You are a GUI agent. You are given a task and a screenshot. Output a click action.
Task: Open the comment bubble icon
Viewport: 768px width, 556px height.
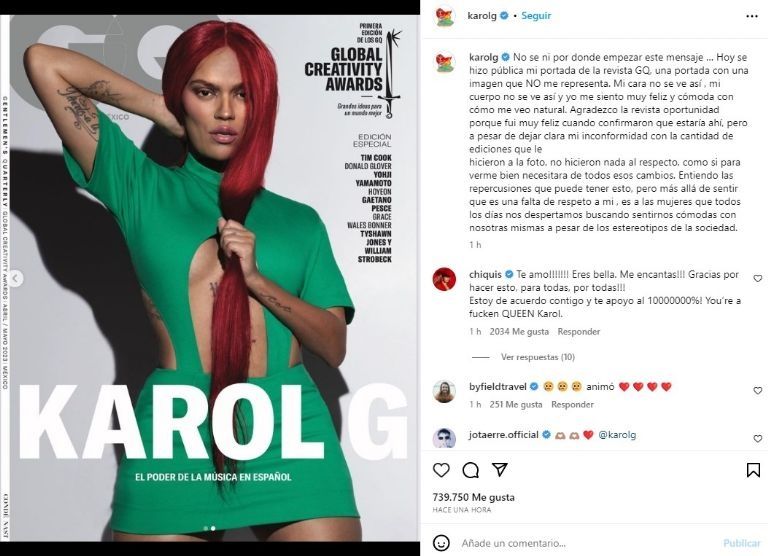(470, 470)
